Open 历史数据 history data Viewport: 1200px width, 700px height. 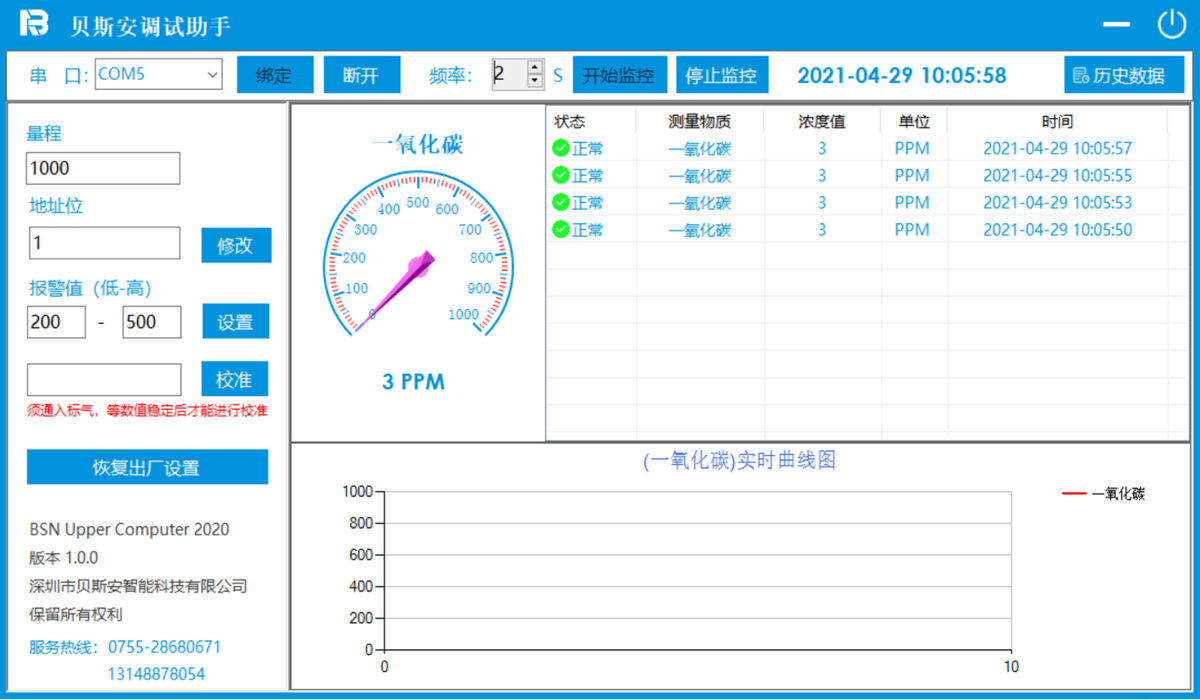click(1124, 75)
